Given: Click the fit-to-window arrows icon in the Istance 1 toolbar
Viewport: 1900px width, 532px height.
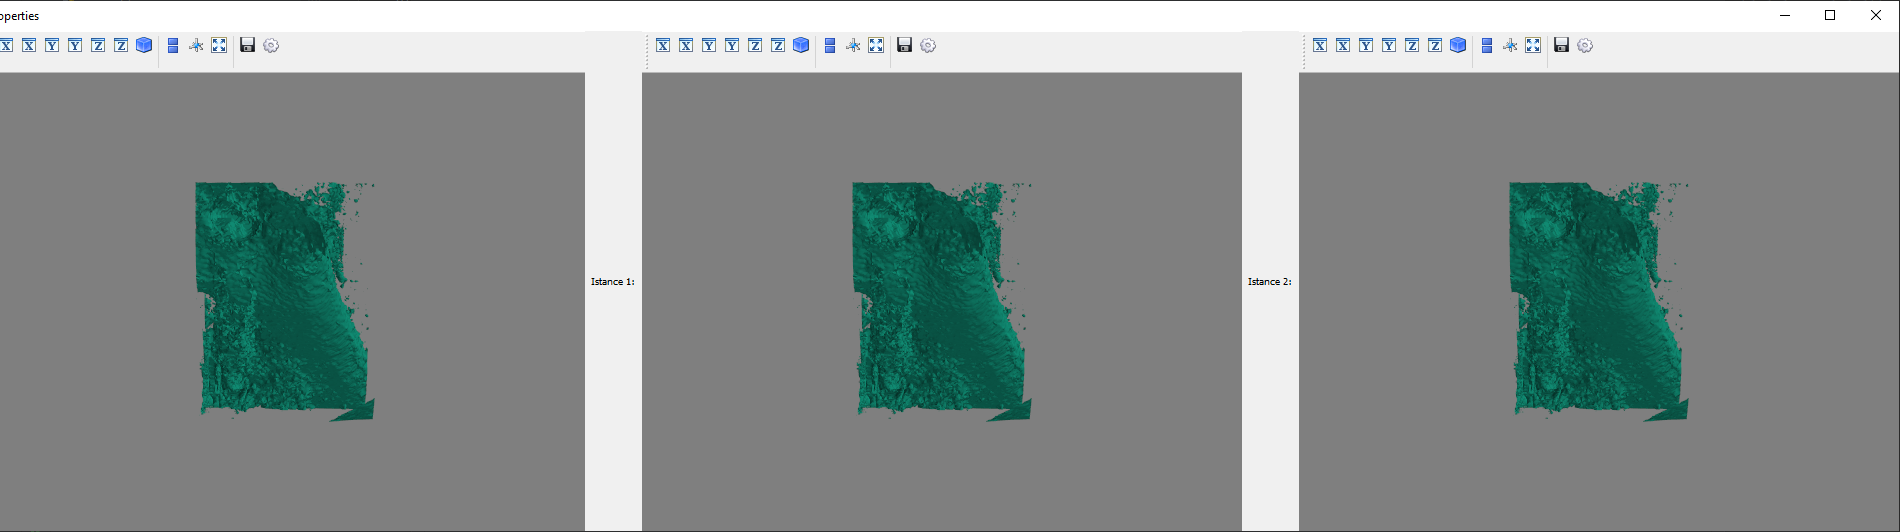Looking at the screenshot, I should coord(876,45).
